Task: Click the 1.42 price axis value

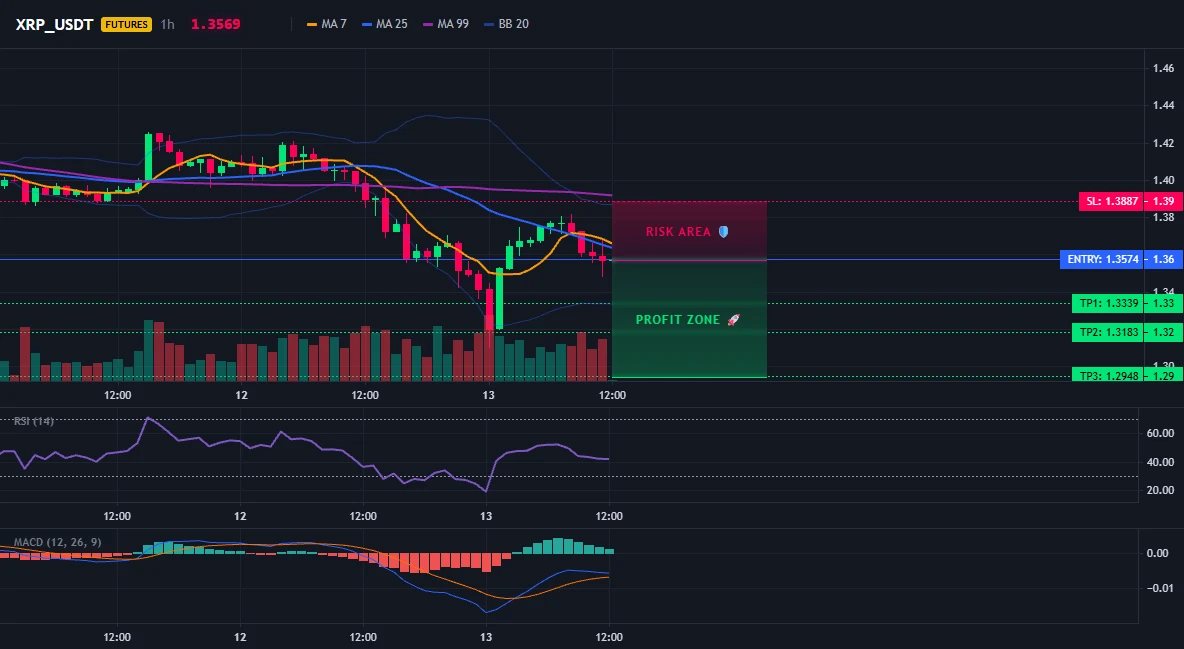Action: click(x=1163, y=144)
